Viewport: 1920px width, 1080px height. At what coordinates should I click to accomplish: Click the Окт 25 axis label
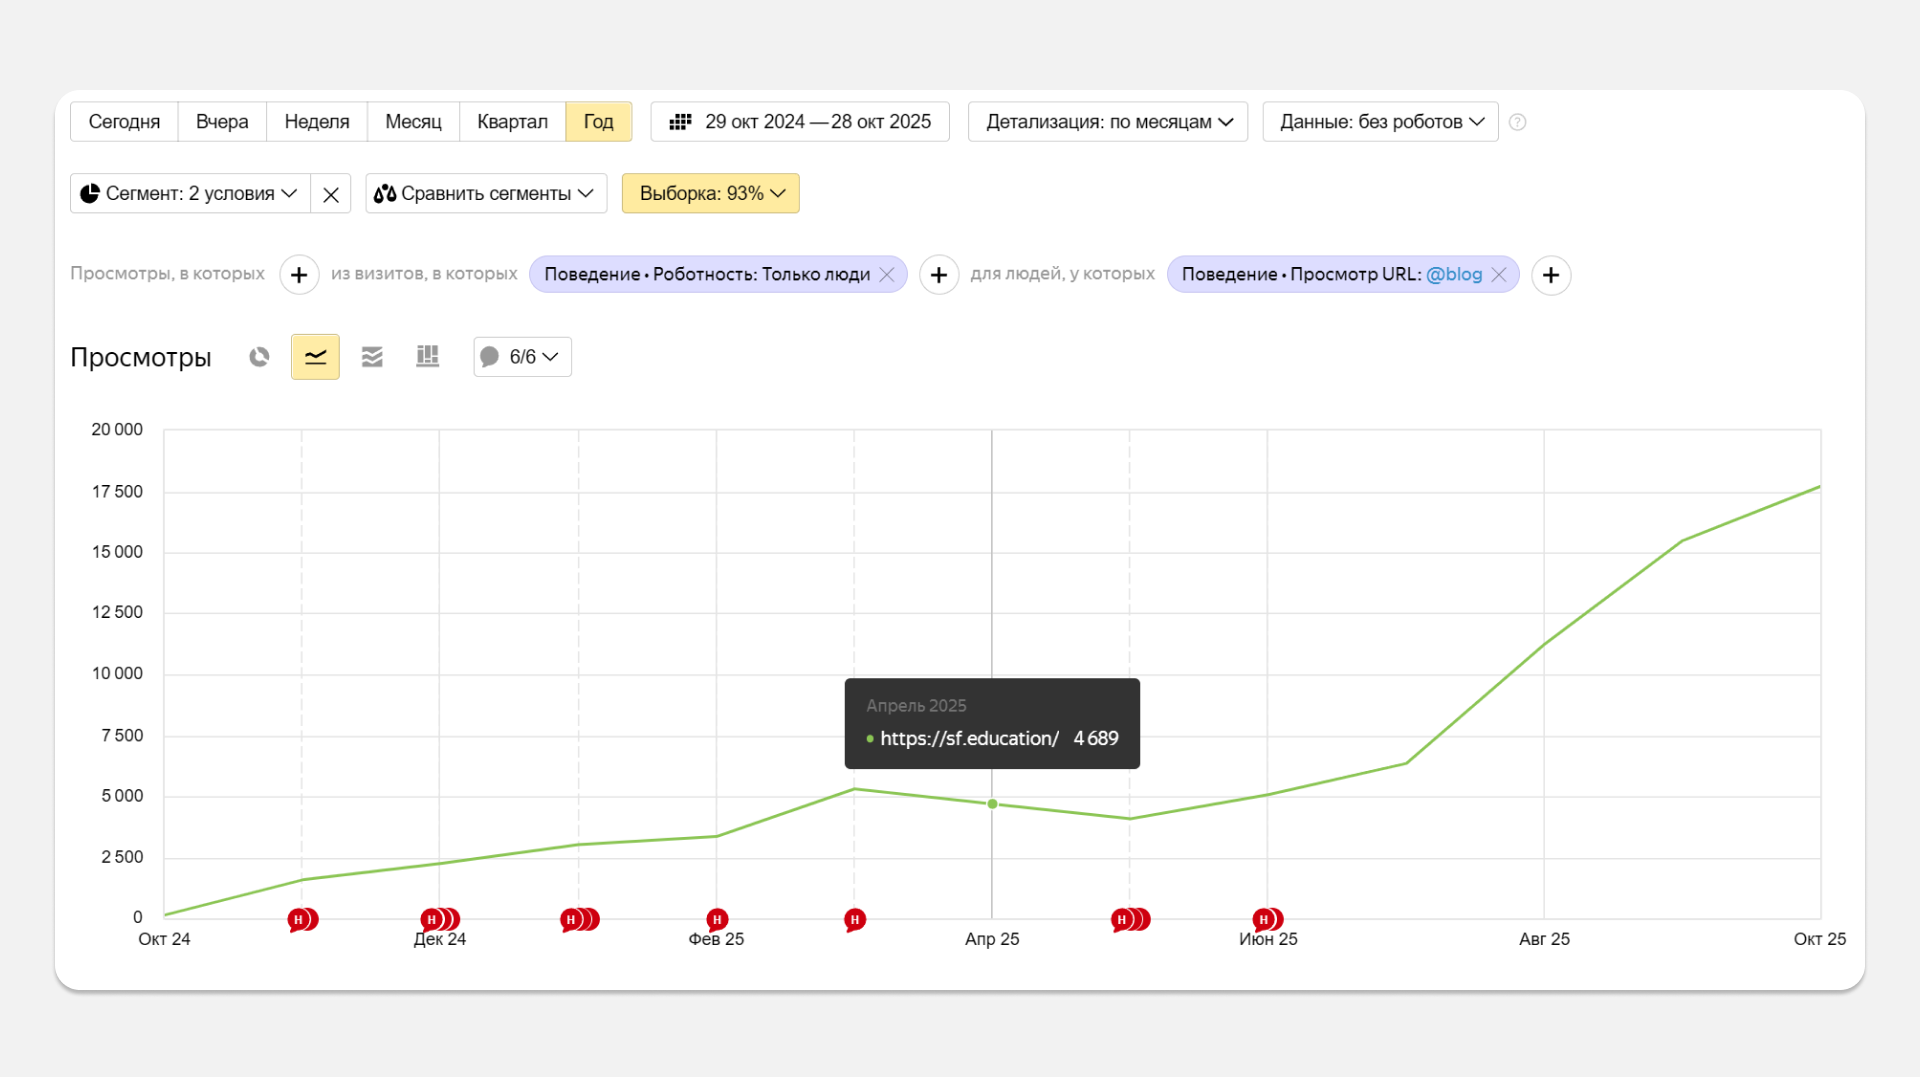click(1819, 940)
